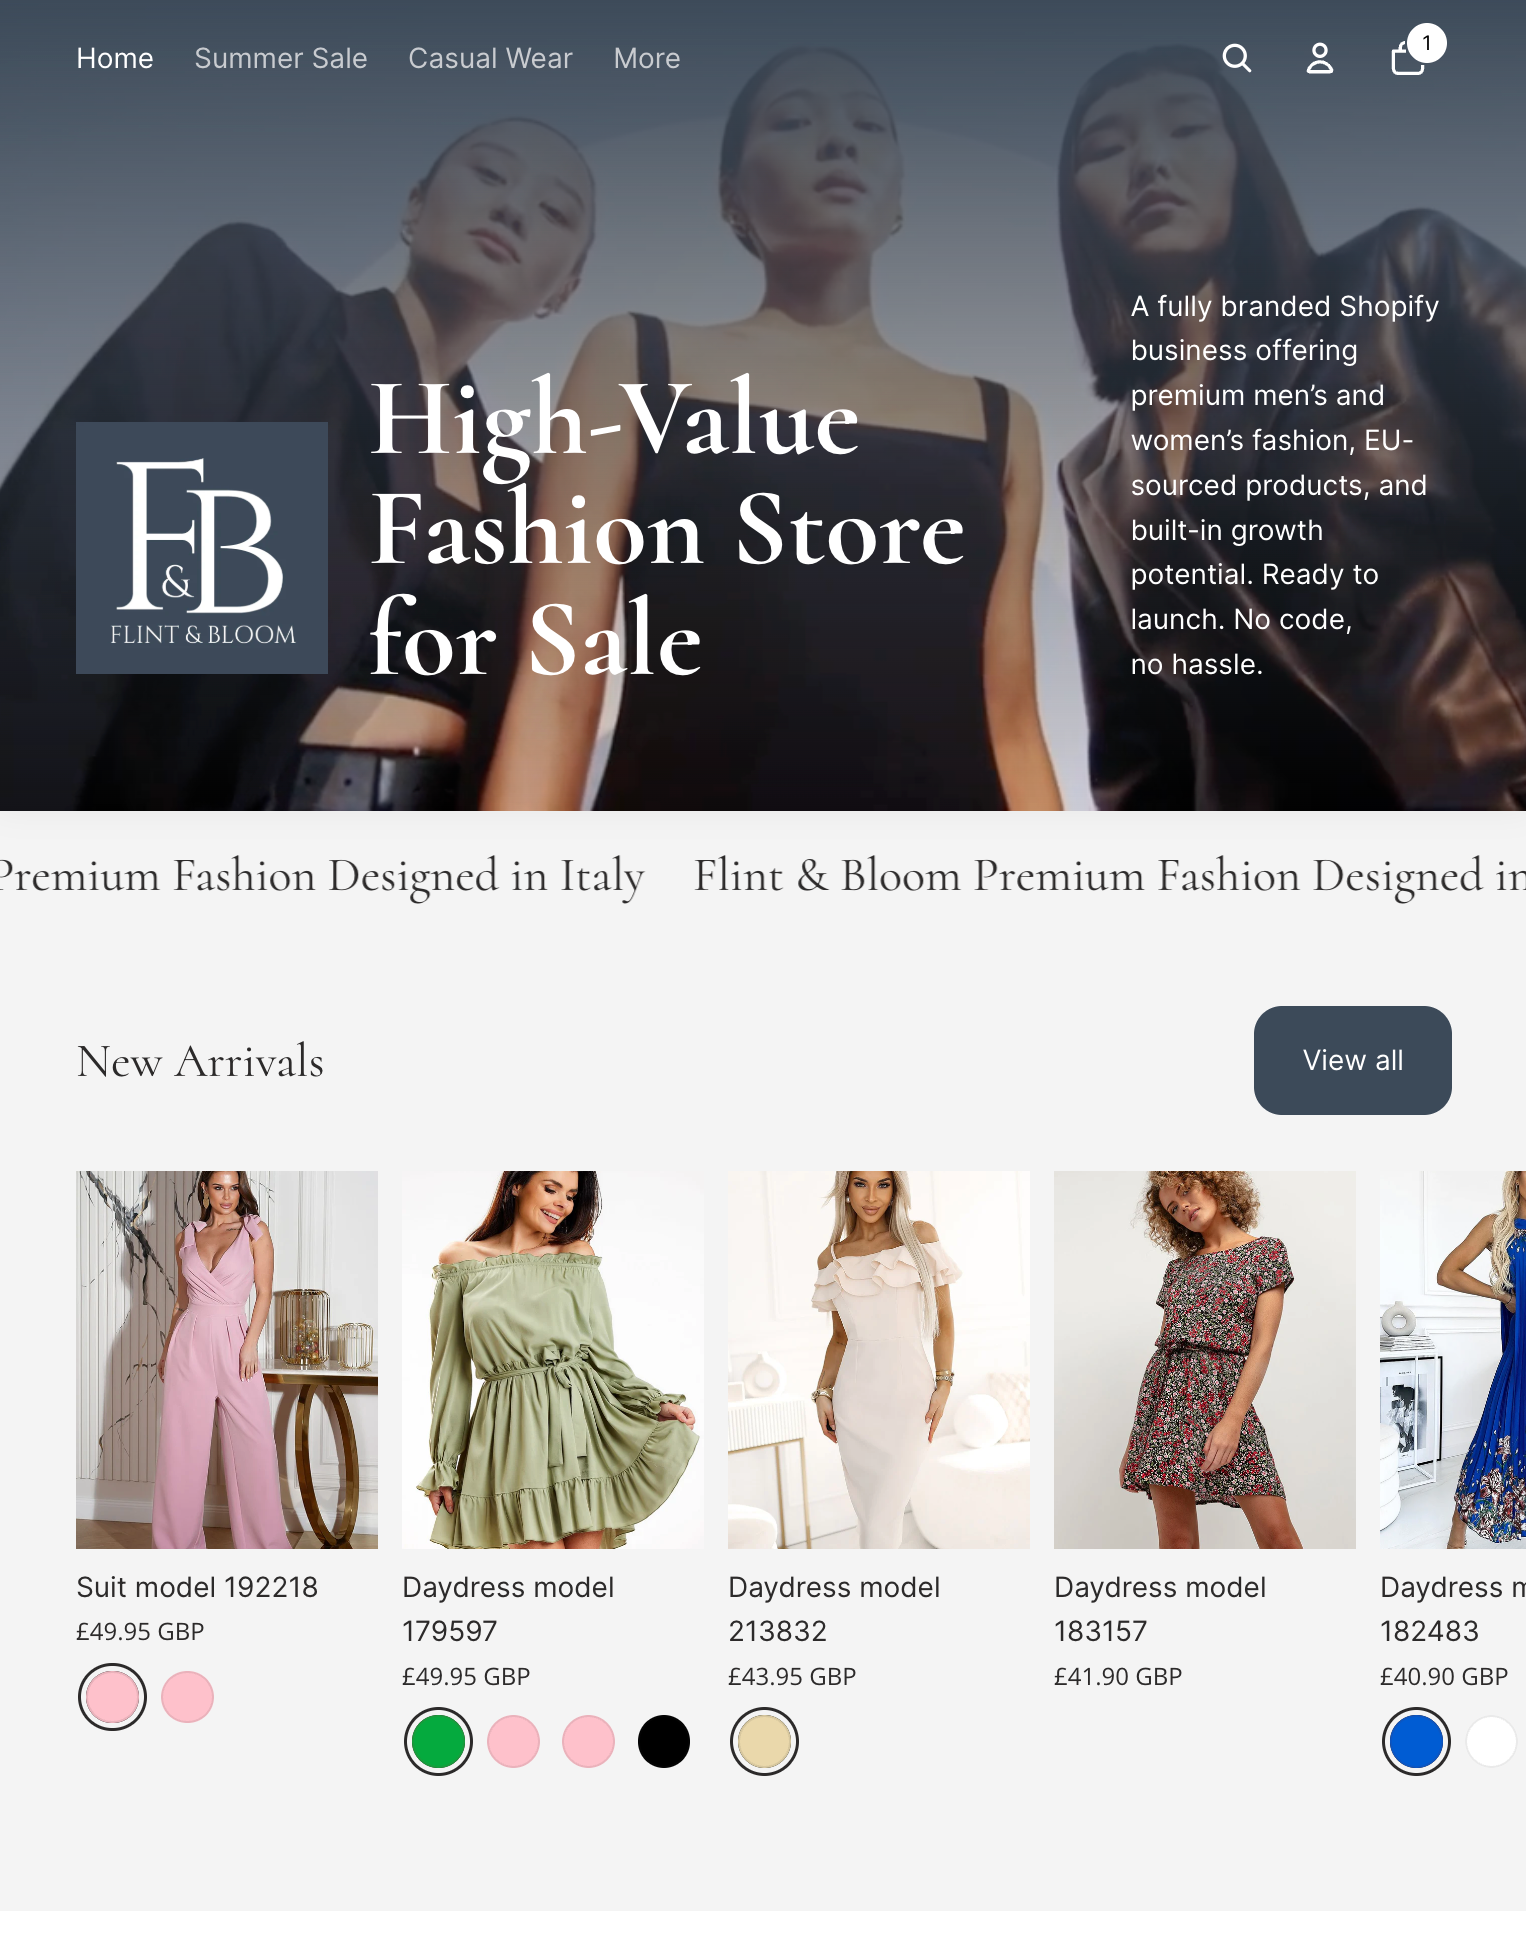Select green swatch for Daydress 179597
1526x1954 pixels.
coord(438,1741)
